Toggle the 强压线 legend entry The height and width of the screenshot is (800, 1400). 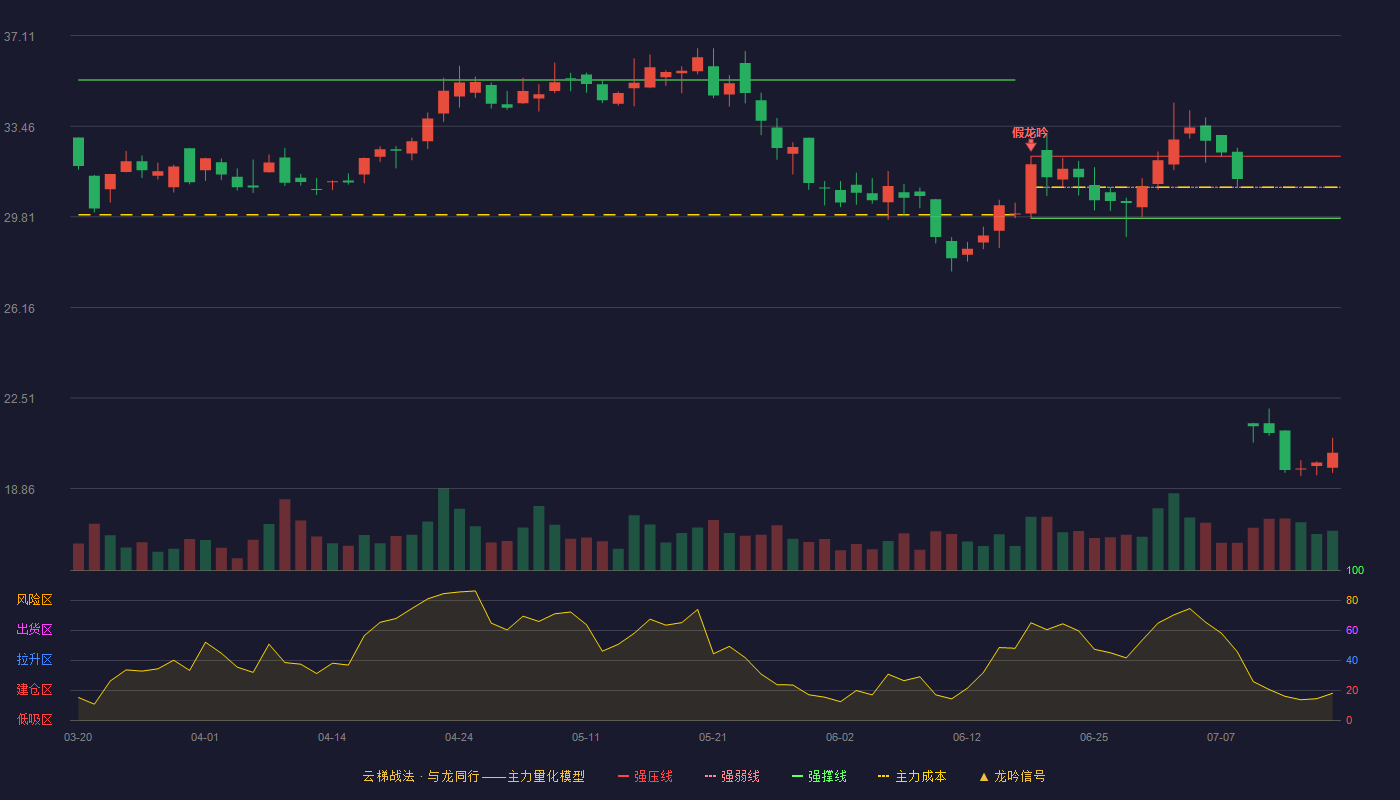[x=645, y=776]
